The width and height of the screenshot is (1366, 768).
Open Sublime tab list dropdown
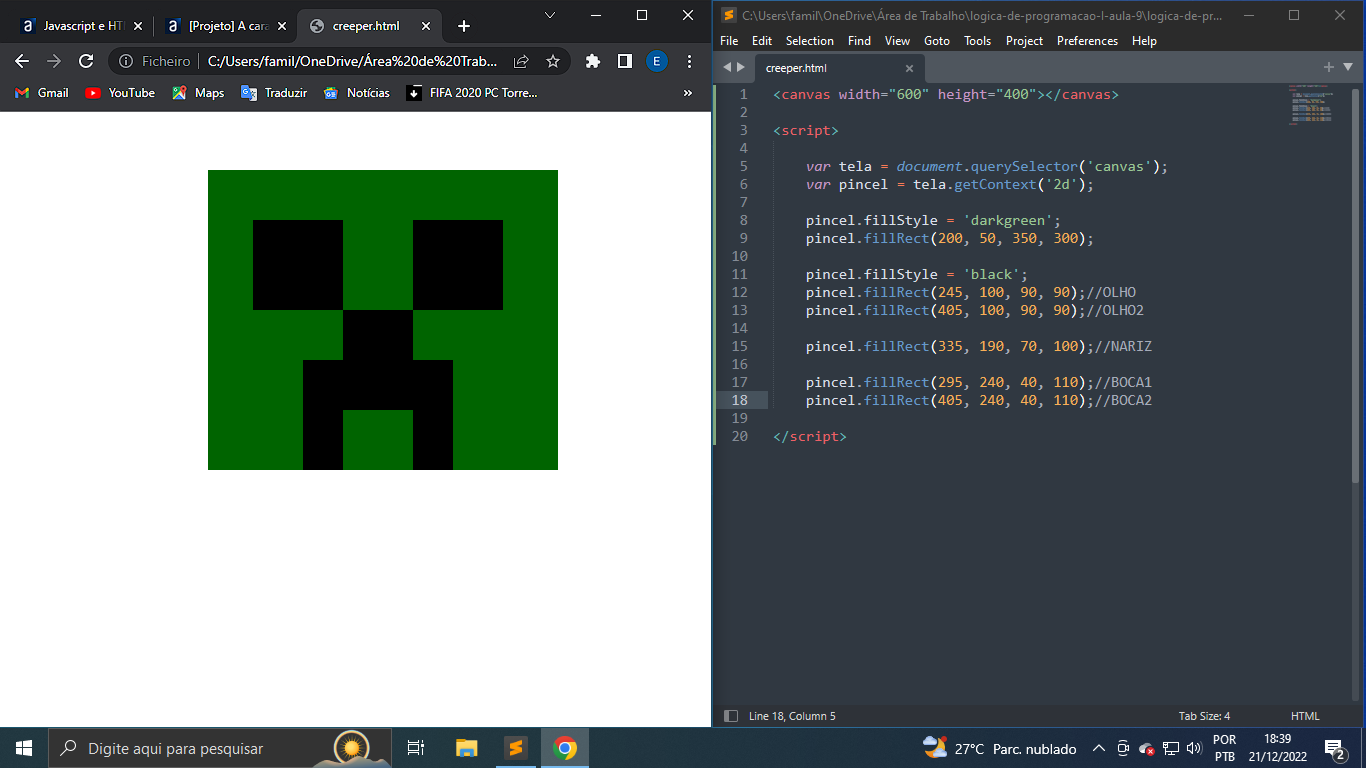pos(1347,67)
